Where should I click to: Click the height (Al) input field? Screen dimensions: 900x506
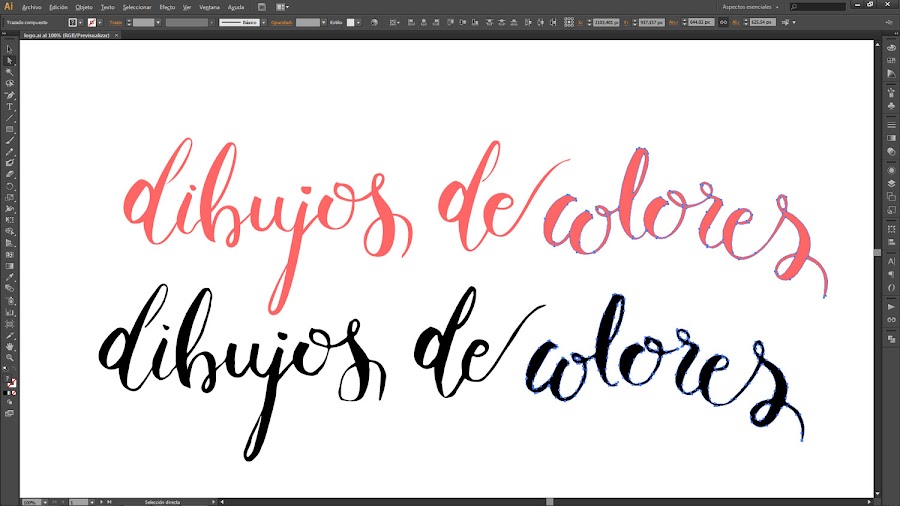pos(762,22)
